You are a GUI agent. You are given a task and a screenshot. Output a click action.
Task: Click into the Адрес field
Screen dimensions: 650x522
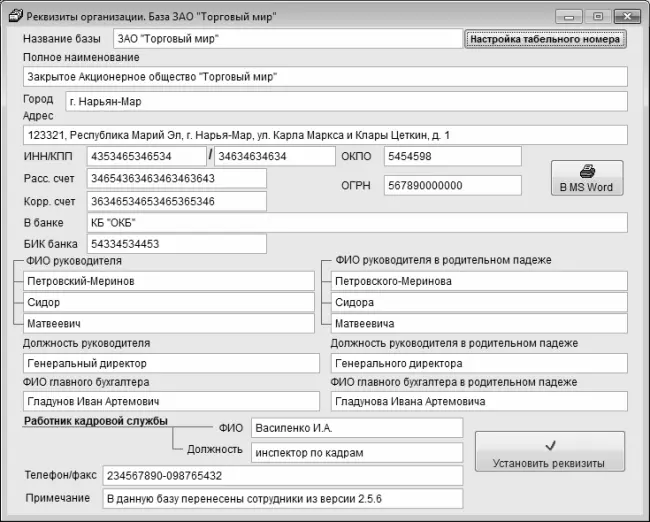[x=325, y=135]
